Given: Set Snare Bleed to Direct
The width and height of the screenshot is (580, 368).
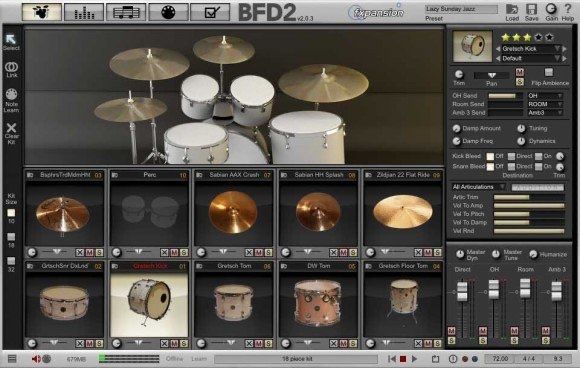Looking at the screenshot, I should 512,166.
